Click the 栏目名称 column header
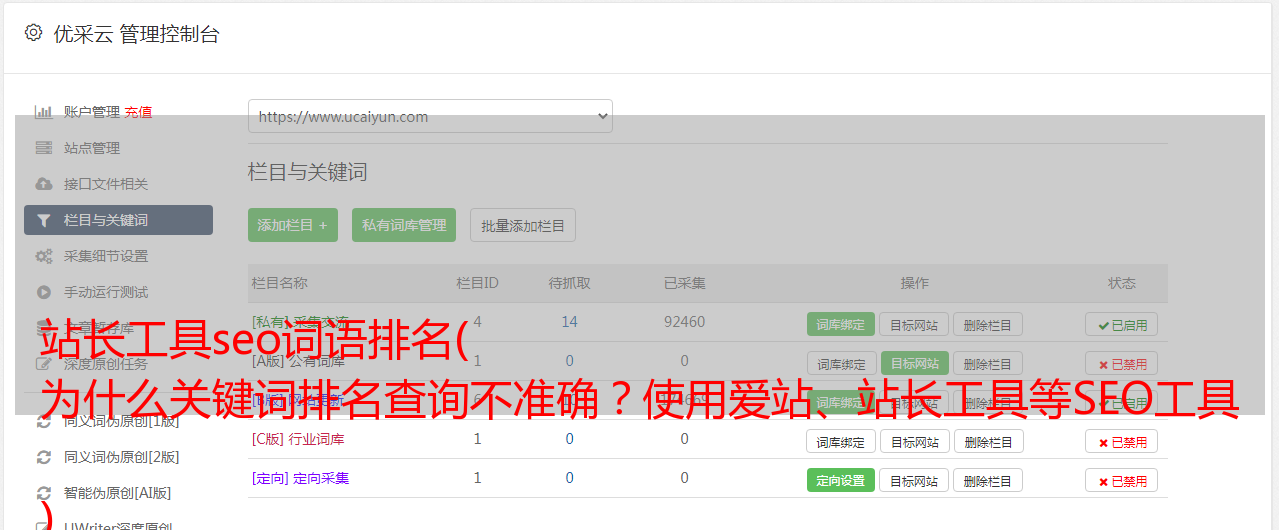Viewport: 1279px width, 530px height. coord(279,283)
